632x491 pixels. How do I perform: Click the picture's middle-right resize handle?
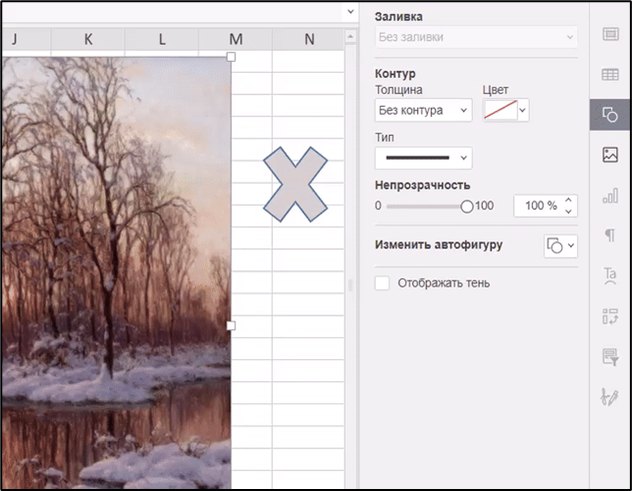coord(231,325)
